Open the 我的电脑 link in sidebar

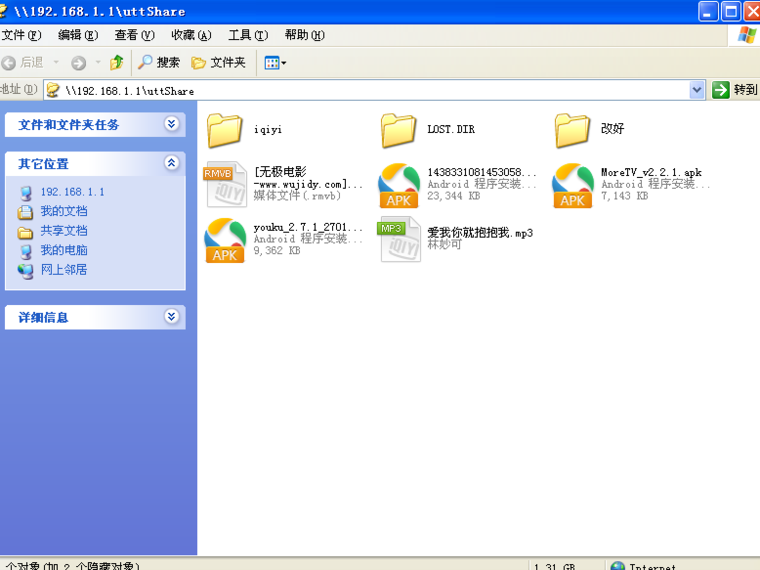pyautogui.click(x=63, y=250)
